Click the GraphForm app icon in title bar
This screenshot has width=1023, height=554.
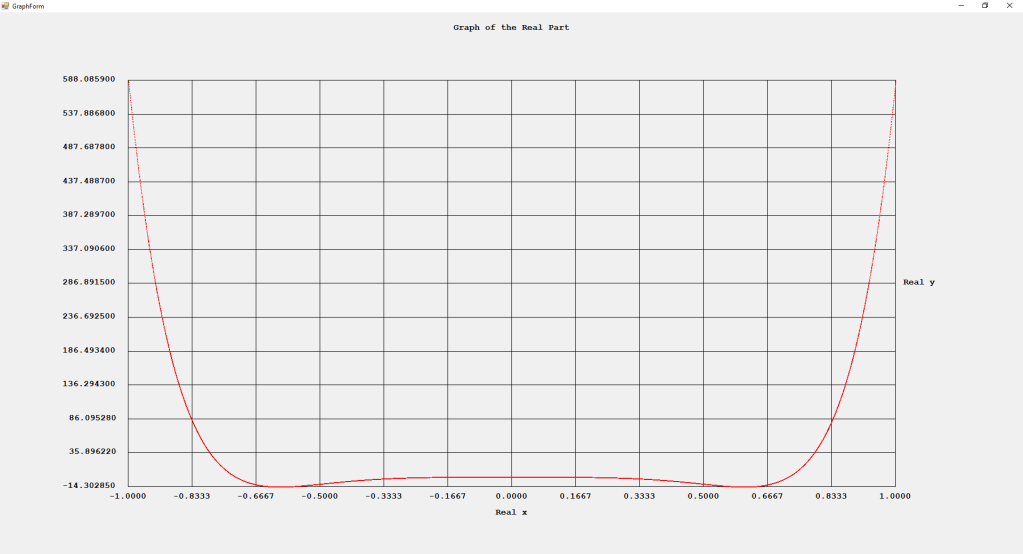click(x=5, y=5)
